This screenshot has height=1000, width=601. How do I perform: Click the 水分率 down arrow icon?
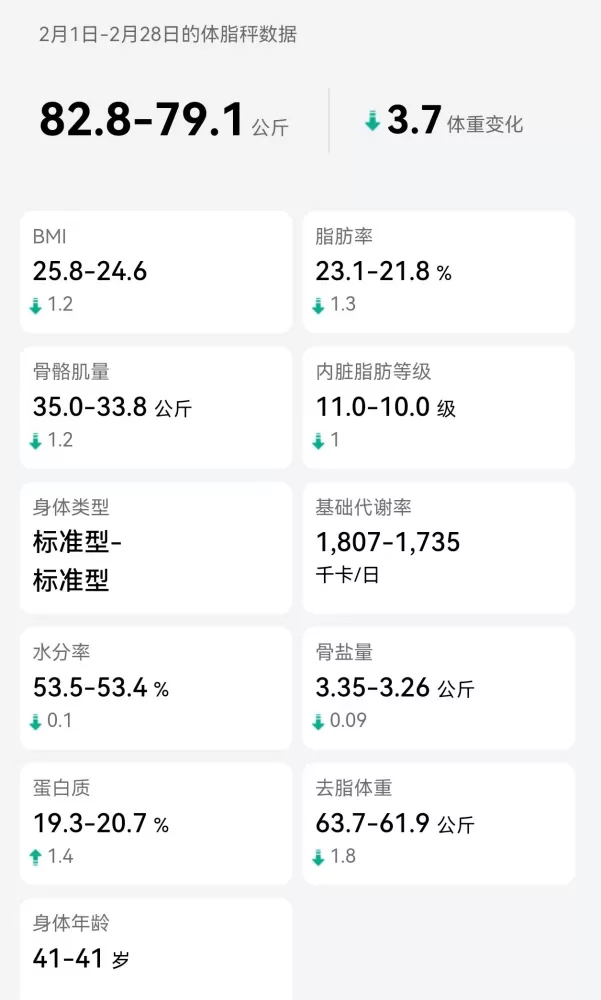pos(36,721)
